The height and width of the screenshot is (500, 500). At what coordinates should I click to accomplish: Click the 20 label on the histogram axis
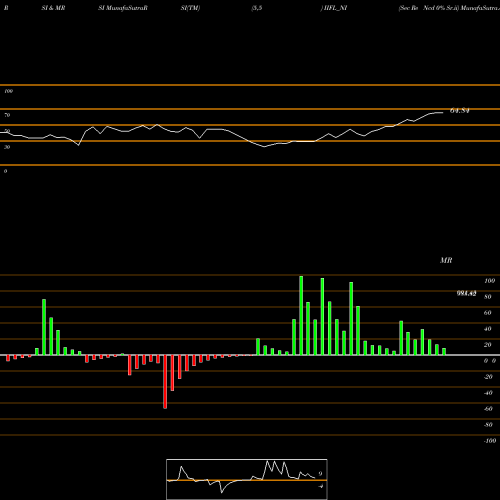point(488,345)
